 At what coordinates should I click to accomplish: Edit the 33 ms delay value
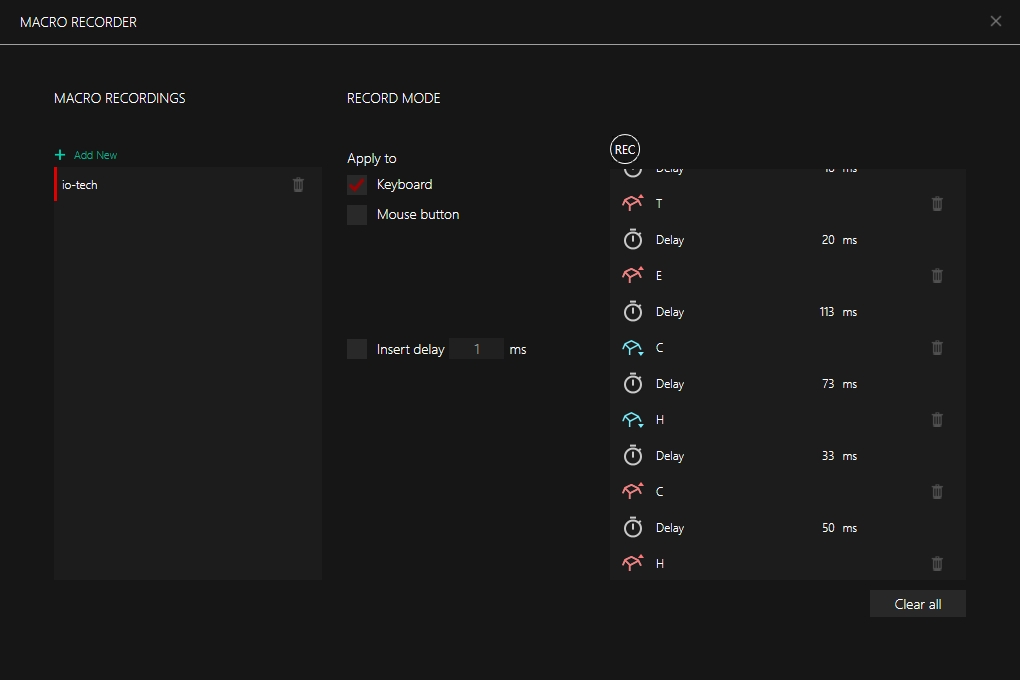coord(827,456)
